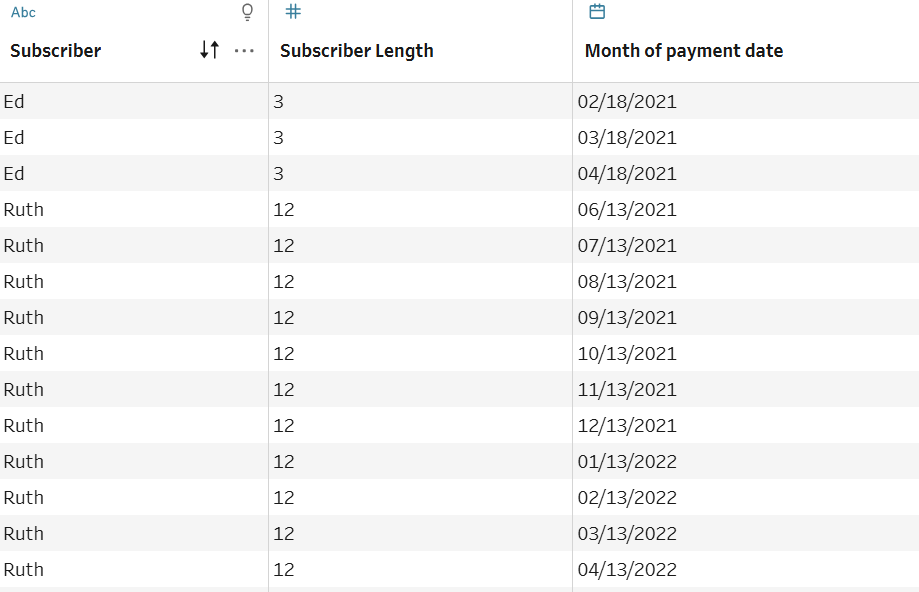Highlight the 10/13/2021 date cell

(627, 354)
